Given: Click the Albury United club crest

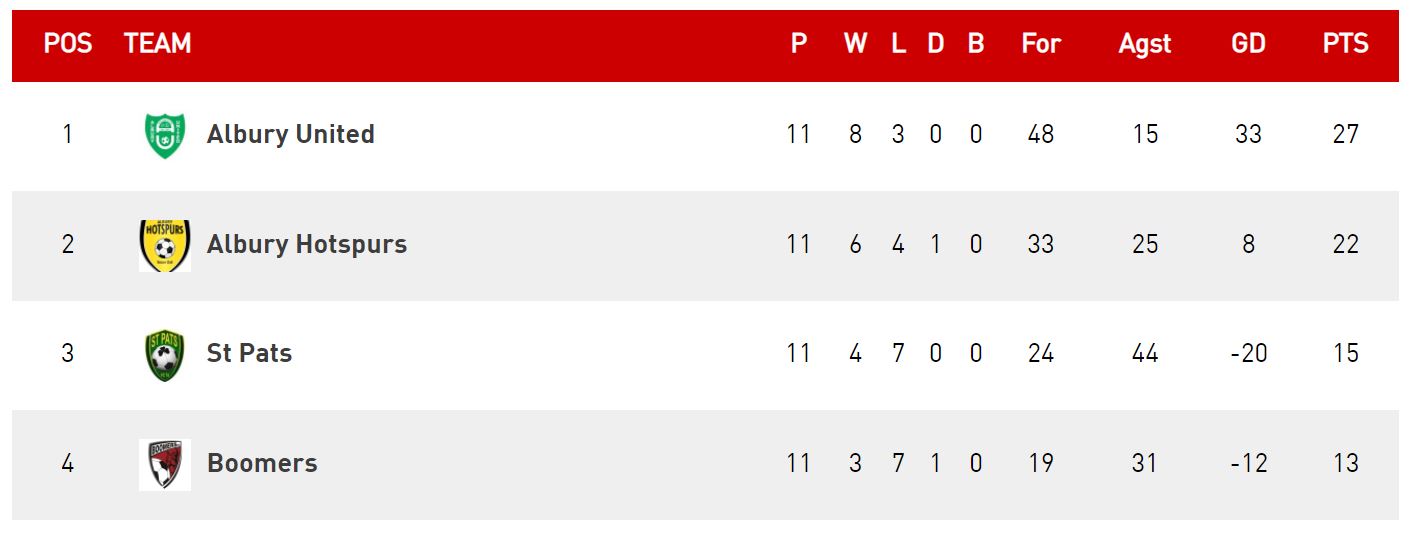Looking at the screenshot, I should 165,135.
